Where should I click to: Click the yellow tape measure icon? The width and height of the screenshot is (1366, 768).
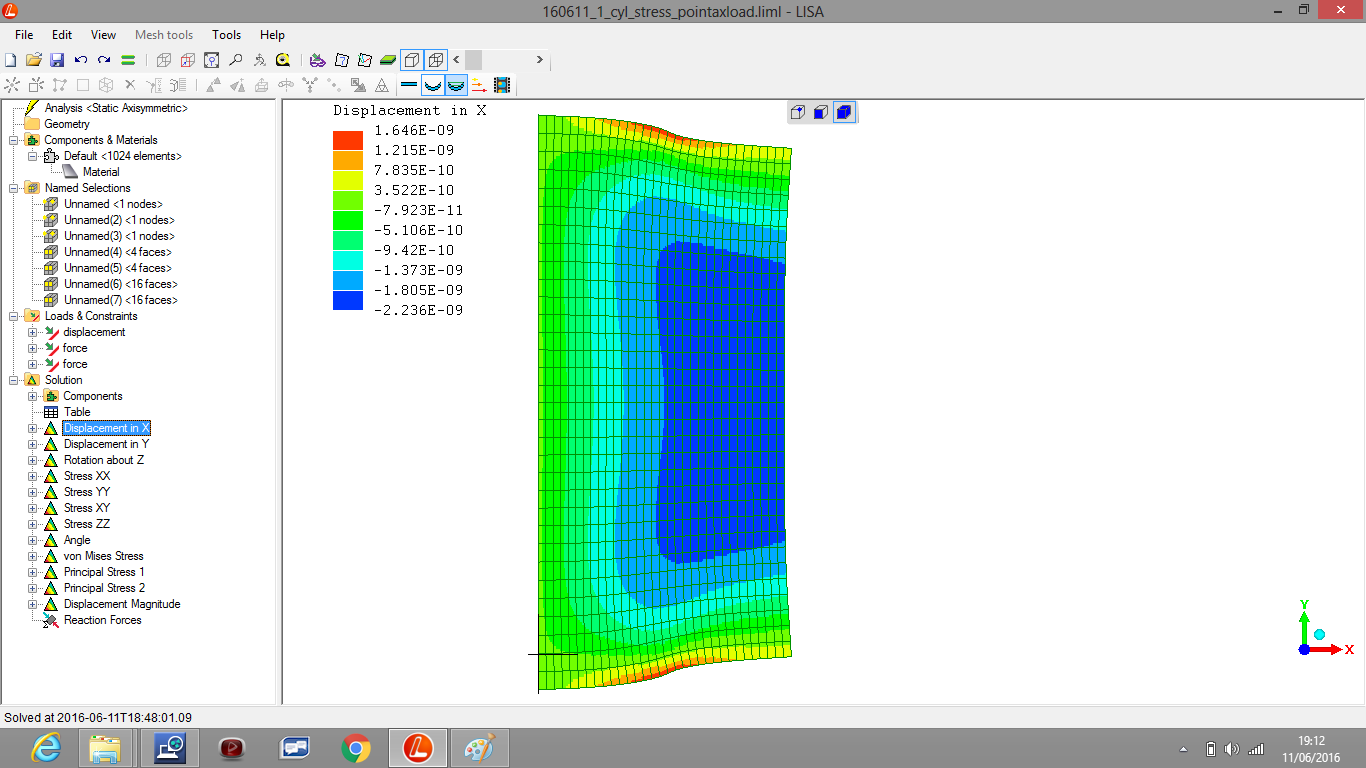pyautogui.click(x=283, y=60)
